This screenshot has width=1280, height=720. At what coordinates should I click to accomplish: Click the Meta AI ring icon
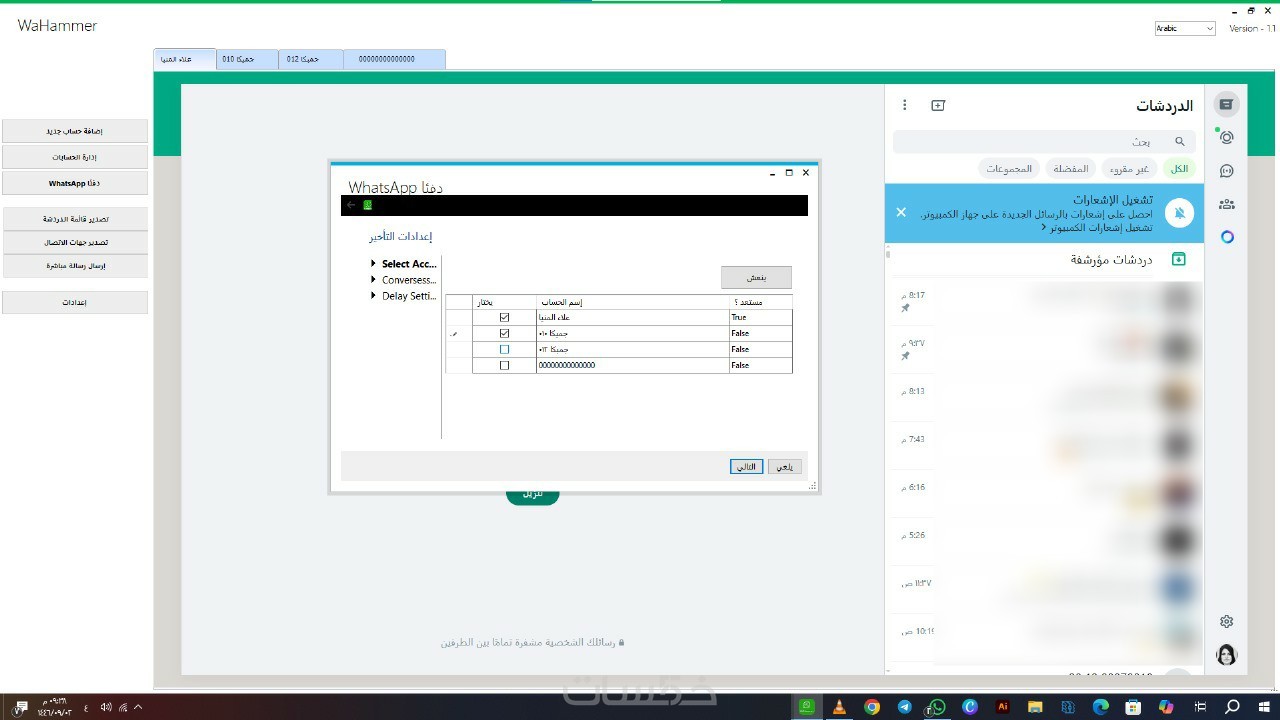point(1227,237)
